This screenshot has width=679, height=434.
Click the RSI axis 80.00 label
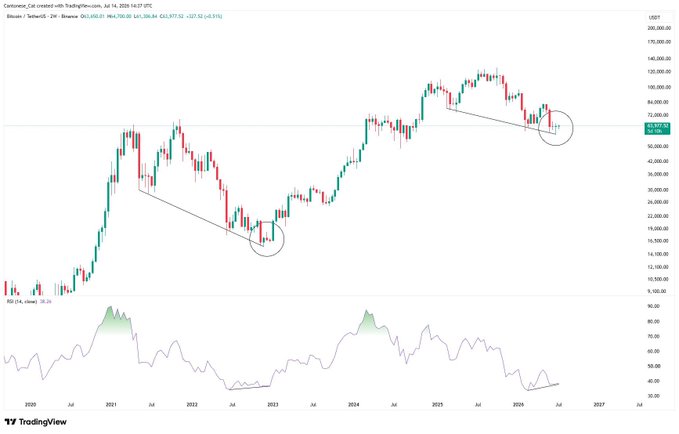pos(653,321)
